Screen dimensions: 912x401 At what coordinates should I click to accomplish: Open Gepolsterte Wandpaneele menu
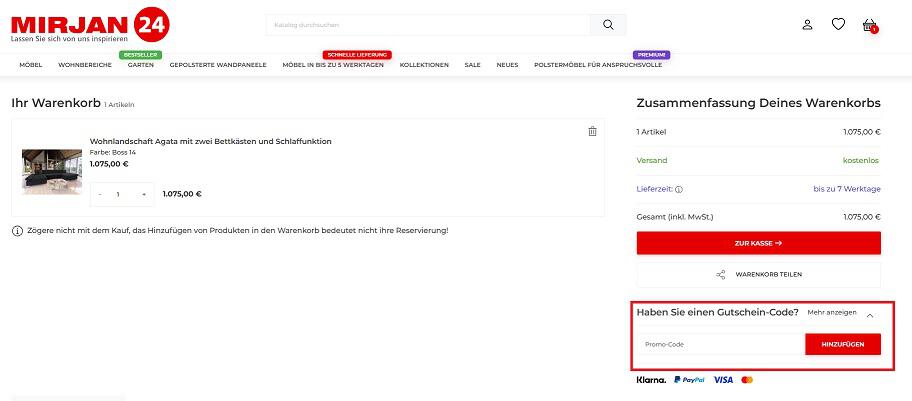point(218,65)
